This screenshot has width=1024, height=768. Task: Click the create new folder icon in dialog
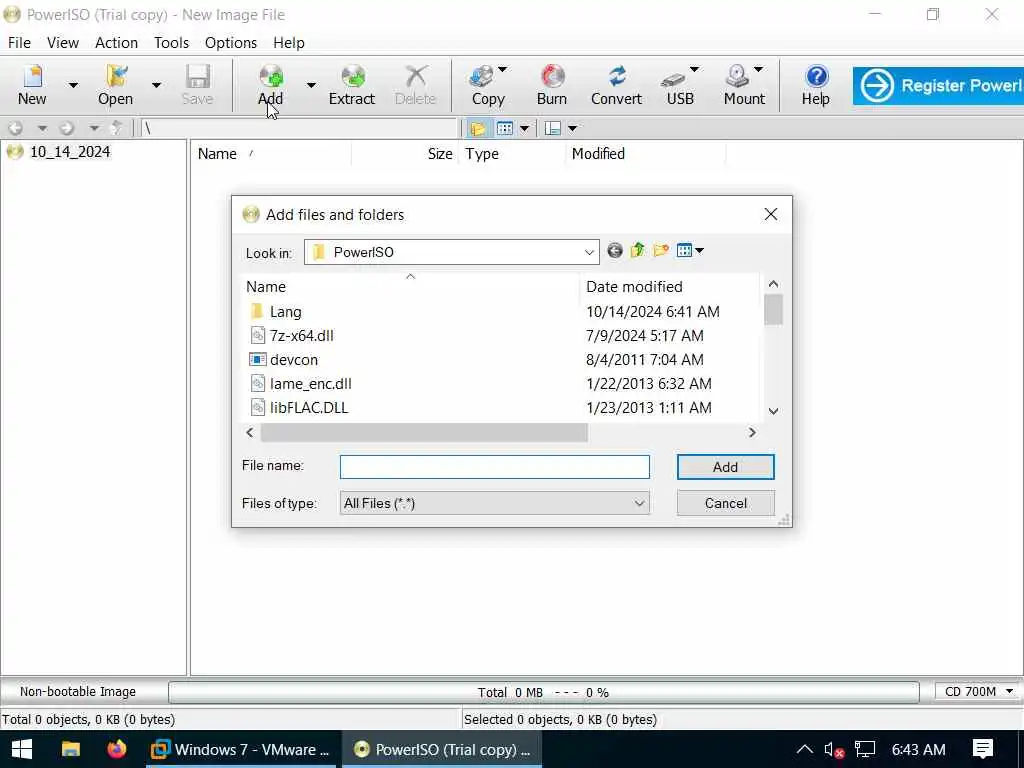point(661,251)
